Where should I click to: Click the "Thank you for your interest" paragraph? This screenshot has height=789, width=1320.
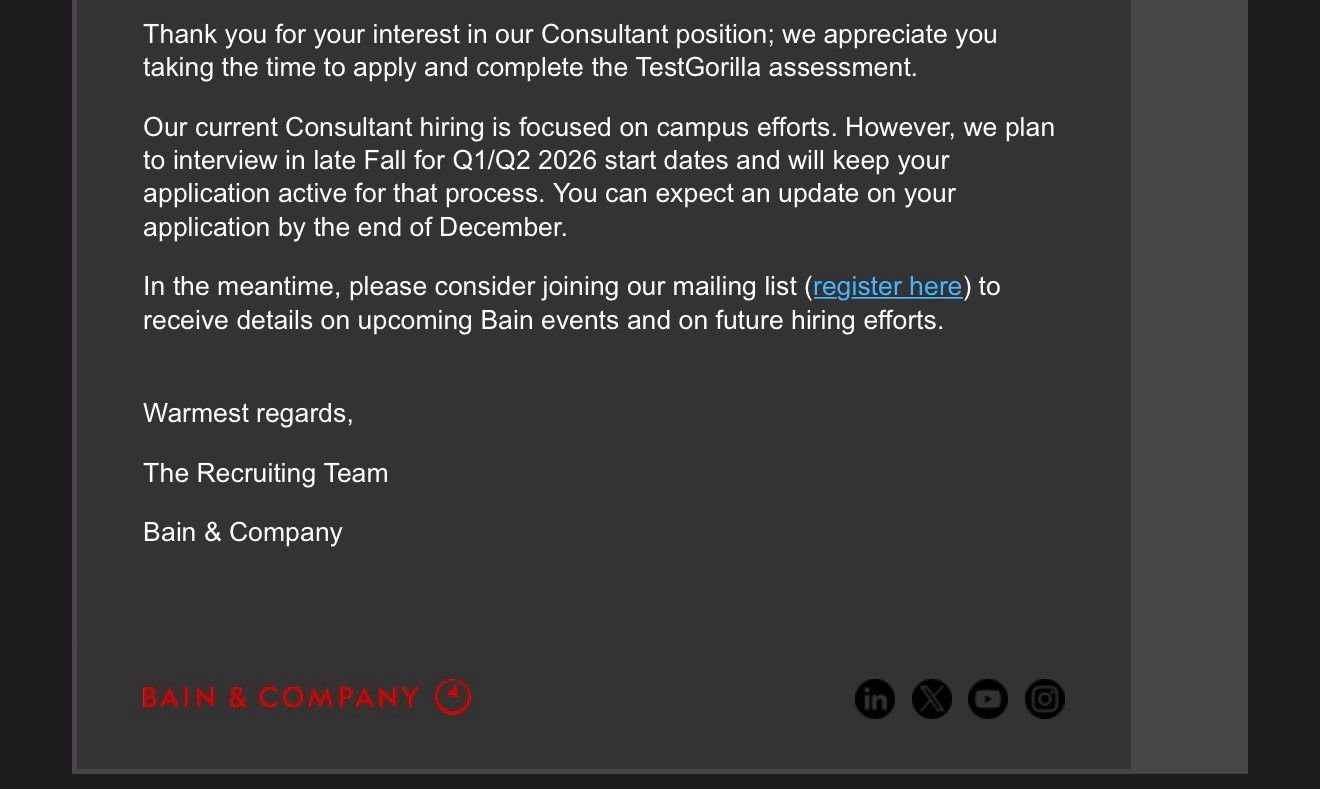(x=570, y=51)
